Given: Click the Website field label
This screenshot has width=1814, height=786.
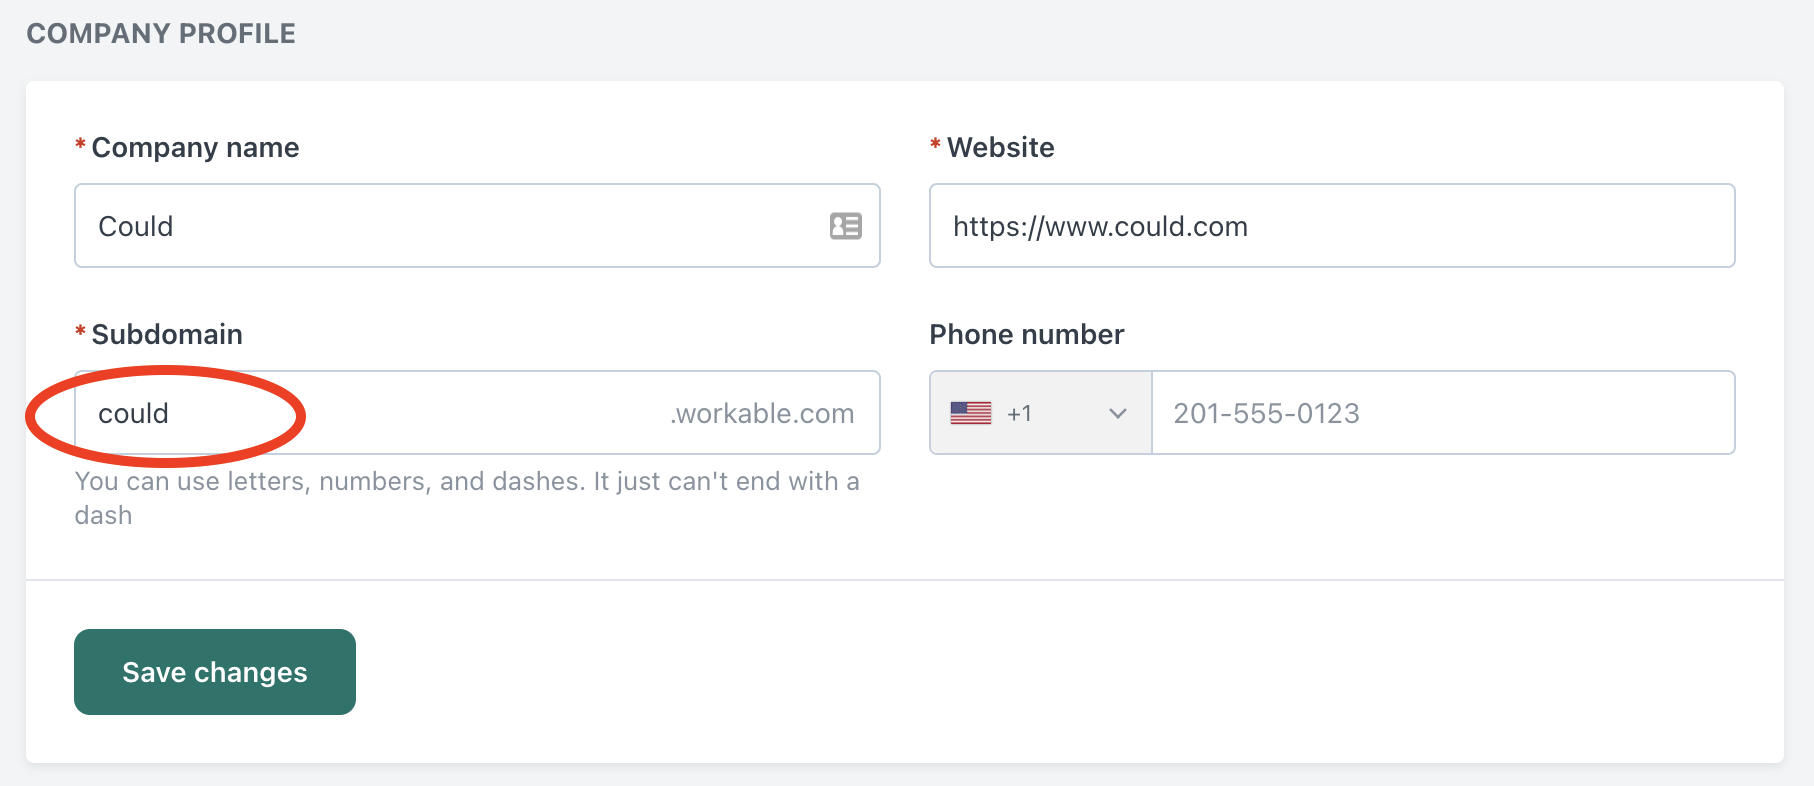Looking at the screenshot, I should pyautogui.click(x=1001, y=148).
